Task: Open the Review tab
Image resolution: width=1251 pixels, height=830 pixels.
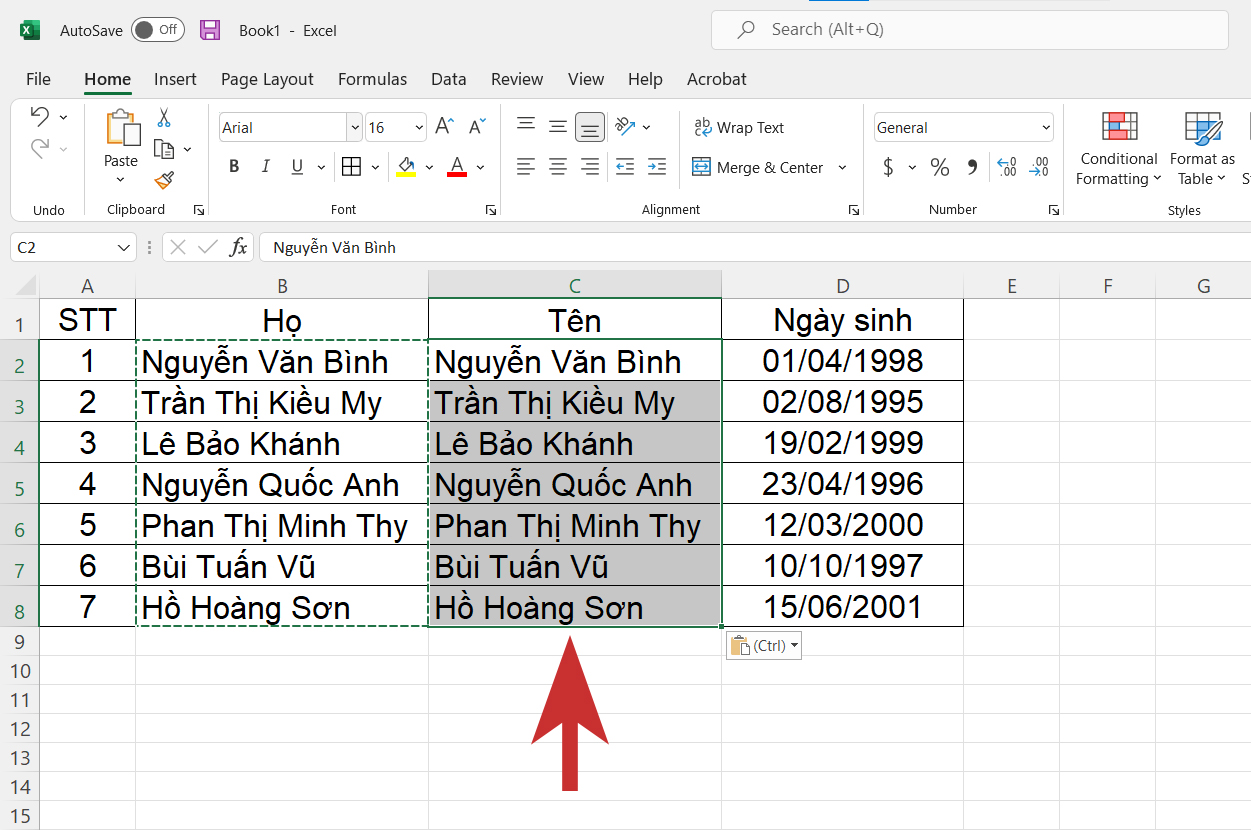Action: click(517, 79)
